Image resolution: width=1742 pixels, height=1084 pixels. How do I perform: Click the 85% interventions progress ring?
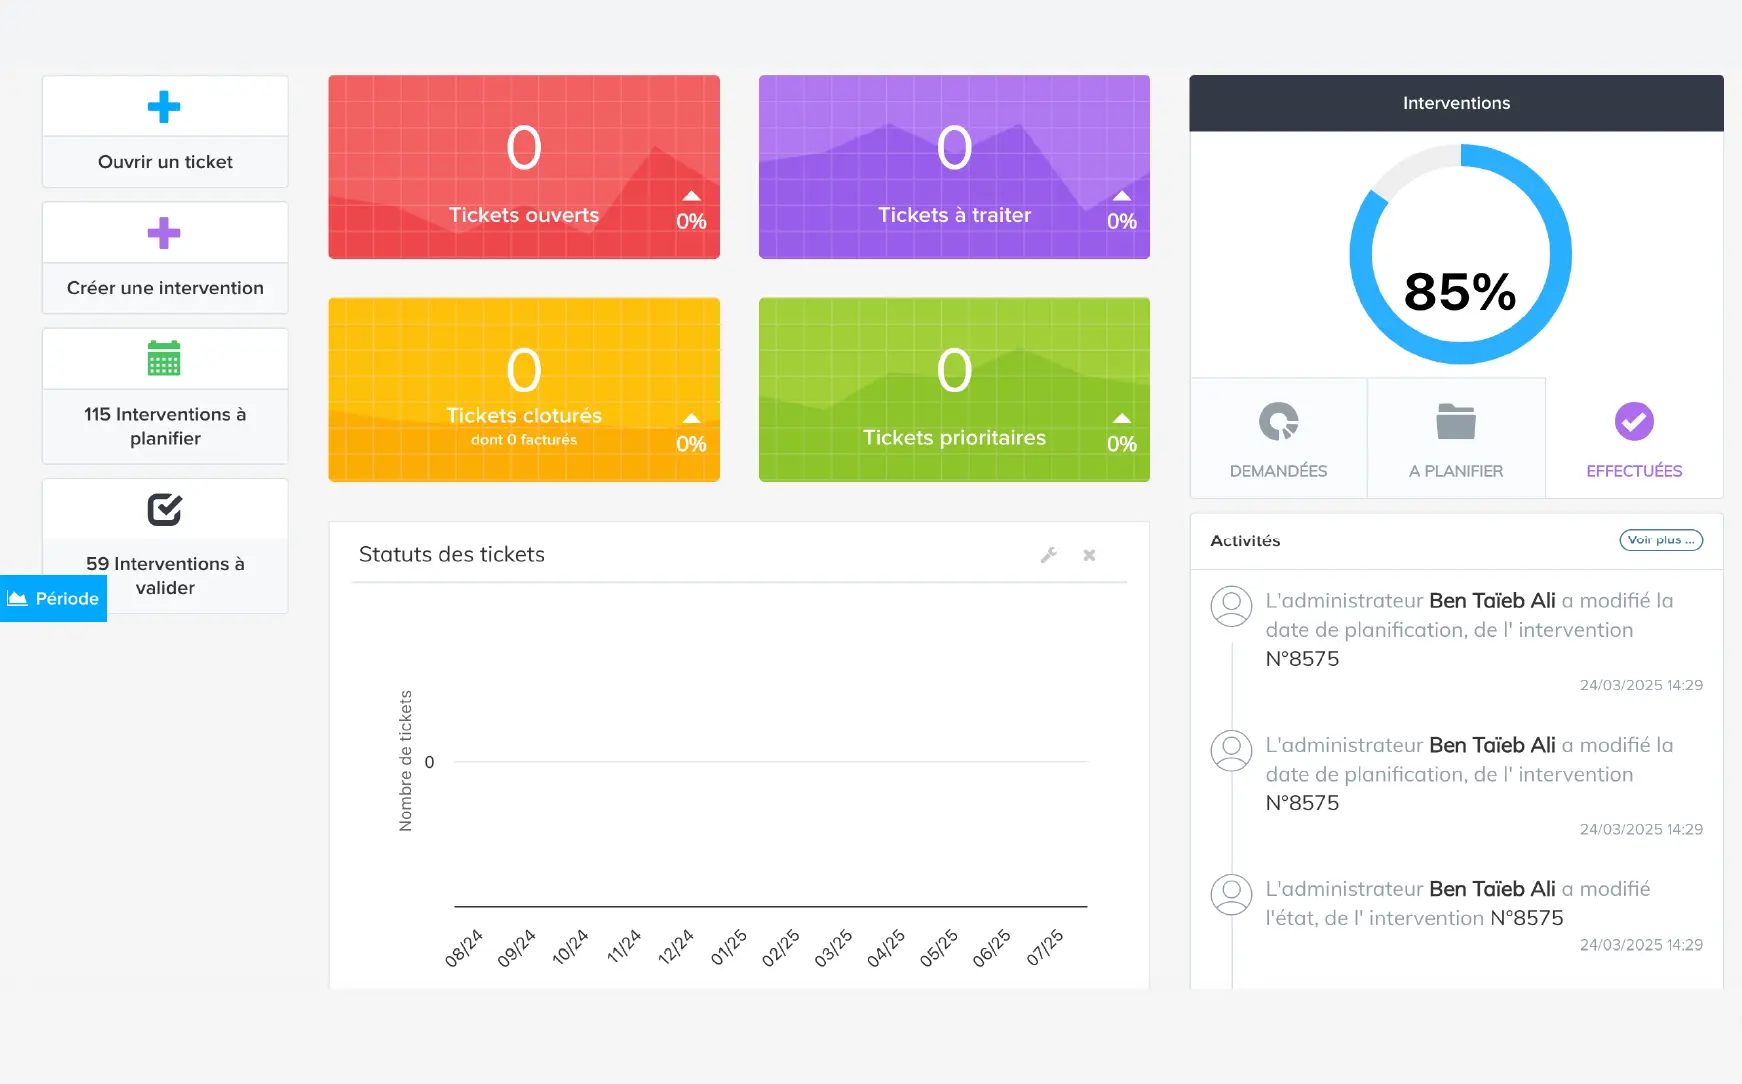coord(1459,255)
